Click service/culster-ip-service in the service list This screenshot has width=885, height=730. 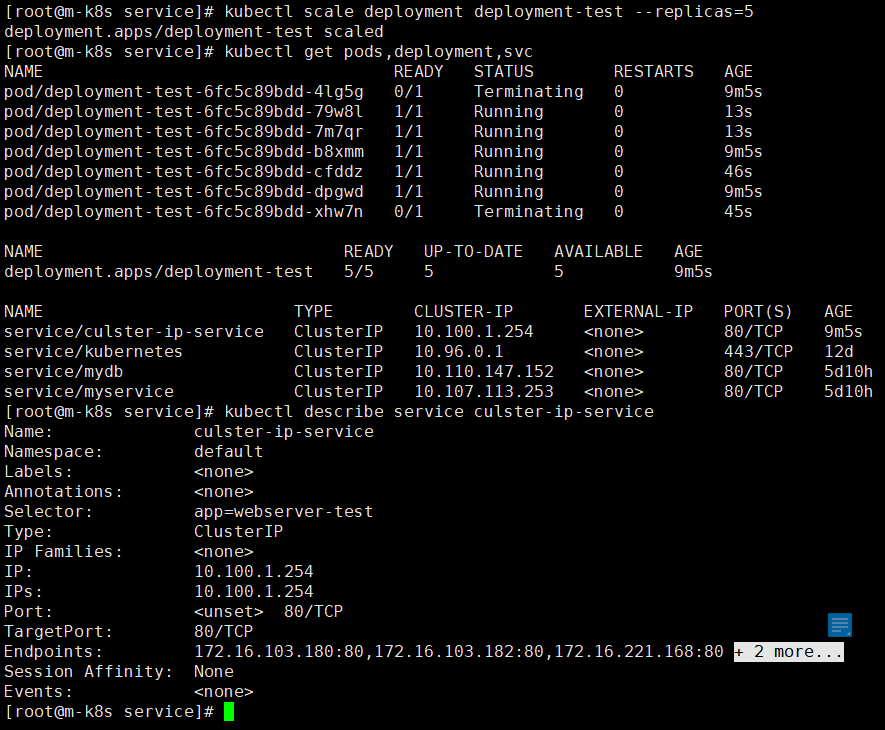(x=134, y=331)
